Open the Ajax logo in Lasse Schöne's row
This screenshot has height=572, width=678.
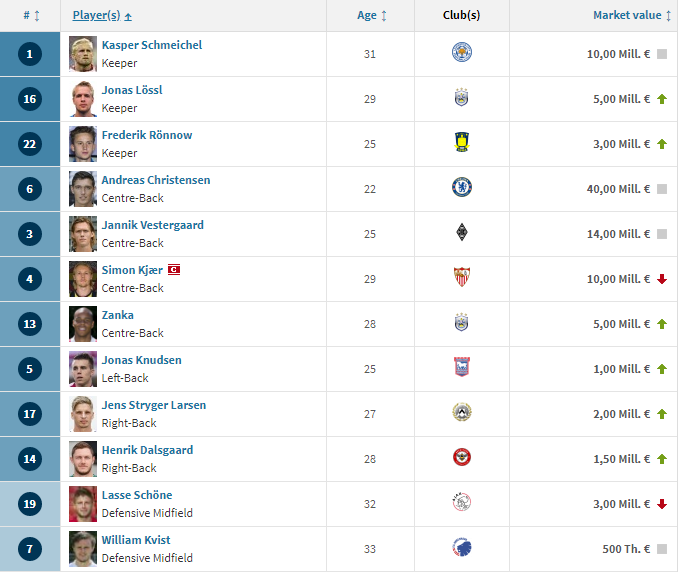click(x=461, y=502)
